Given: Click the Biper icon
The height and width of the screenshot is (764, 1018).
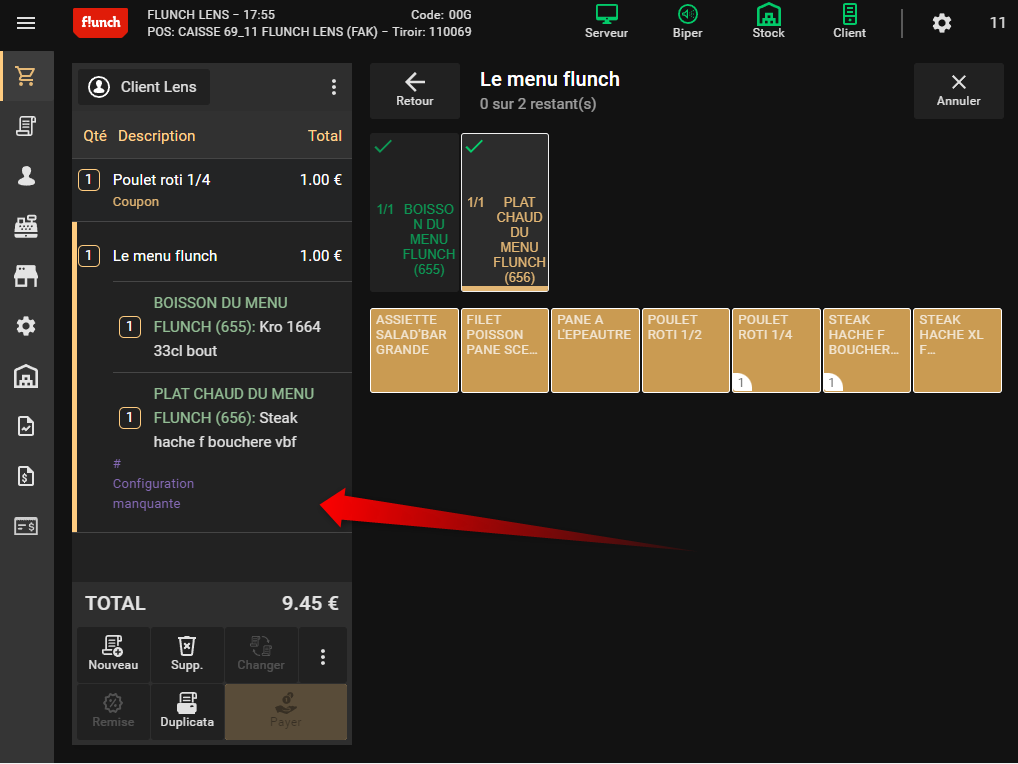Looking at the screenshot, I should [687, 21].
